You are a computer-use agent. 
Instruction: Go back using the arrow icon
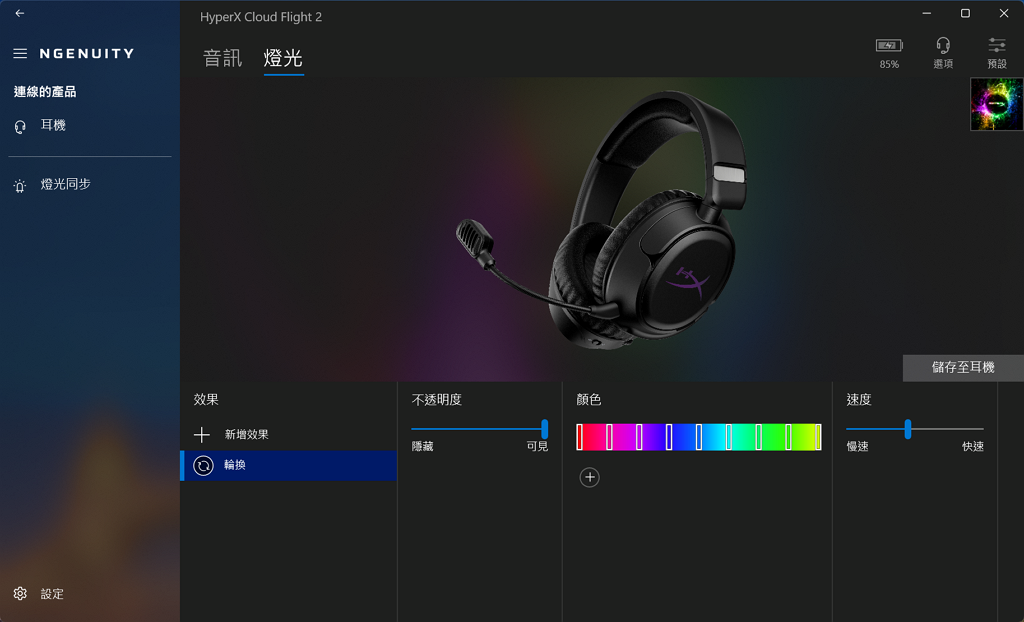(x=20, y=13)
